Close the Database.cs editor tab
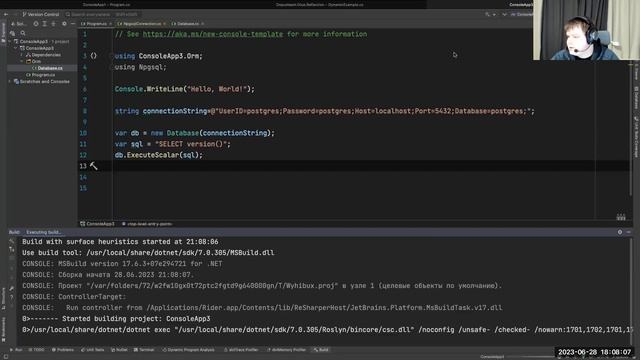Screen dimensions: 640x360 (203, 24)
